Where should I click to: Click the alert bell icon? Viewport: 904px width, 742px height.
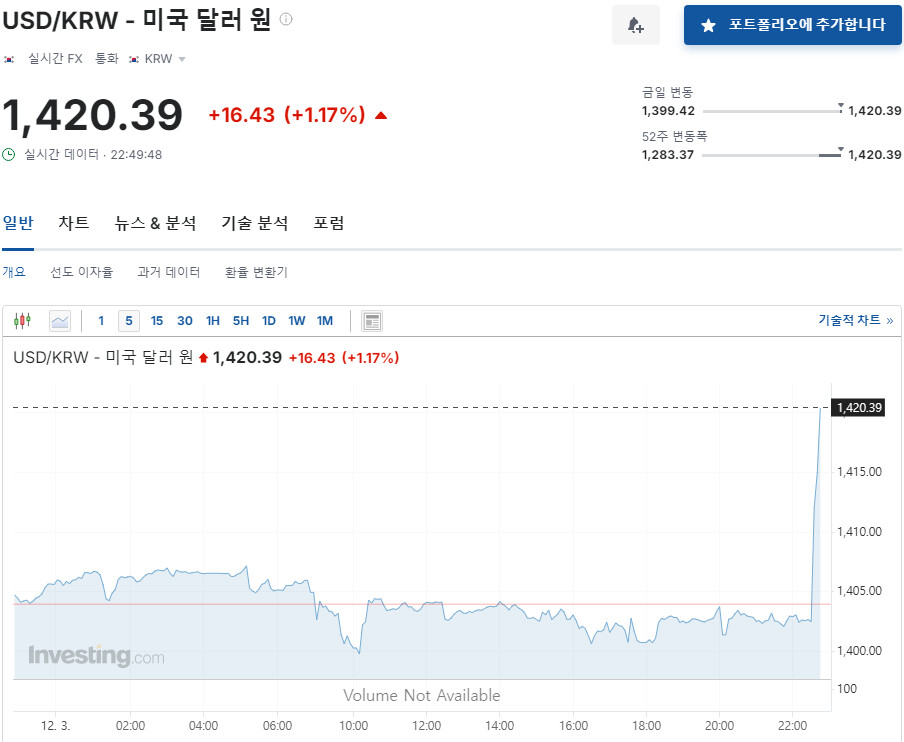(635, 25)
